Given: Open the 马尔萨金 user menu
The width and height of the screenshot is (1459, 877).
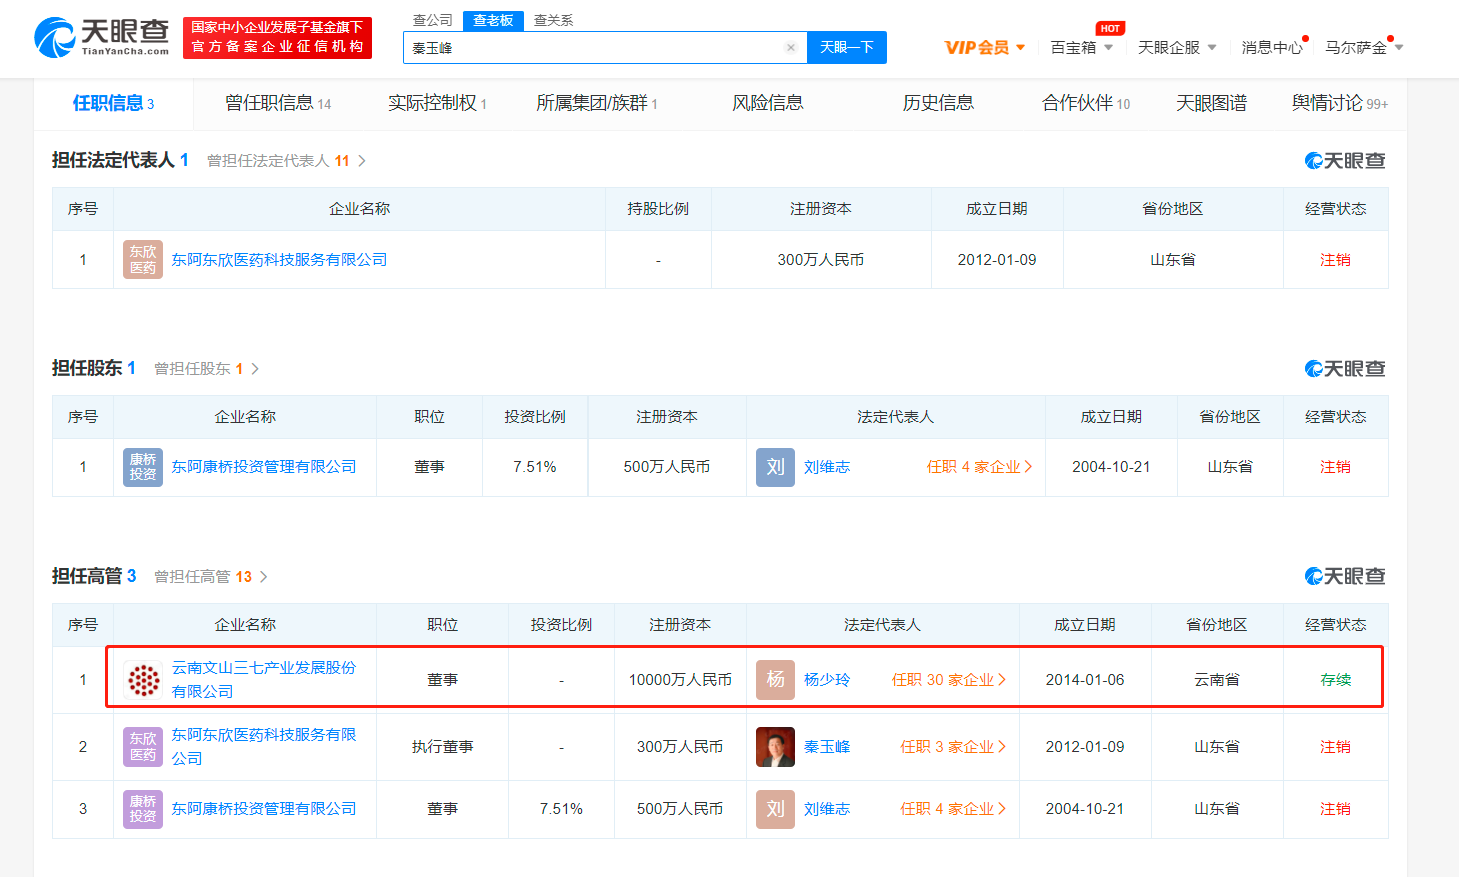Looking at the screenshot, I should point(1364,47).
